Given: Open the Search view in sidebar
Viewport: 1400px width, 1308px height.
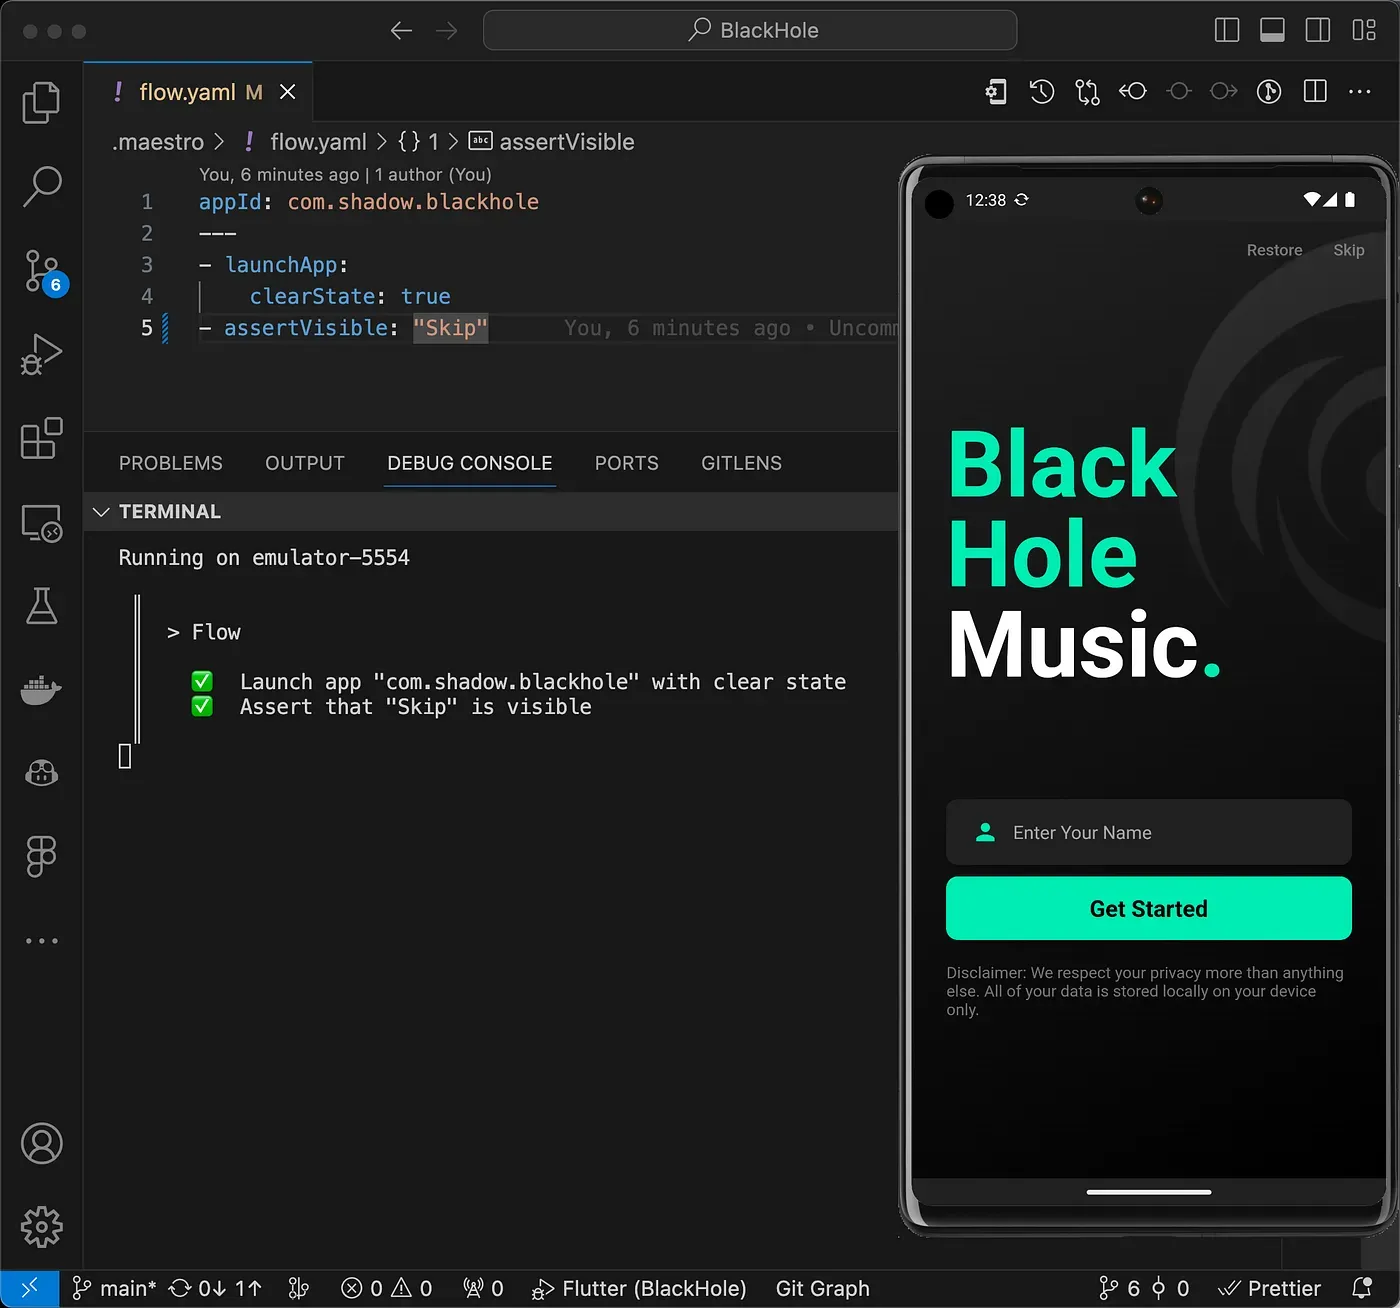Looking at the screenshot, I should tap(41, 186).
